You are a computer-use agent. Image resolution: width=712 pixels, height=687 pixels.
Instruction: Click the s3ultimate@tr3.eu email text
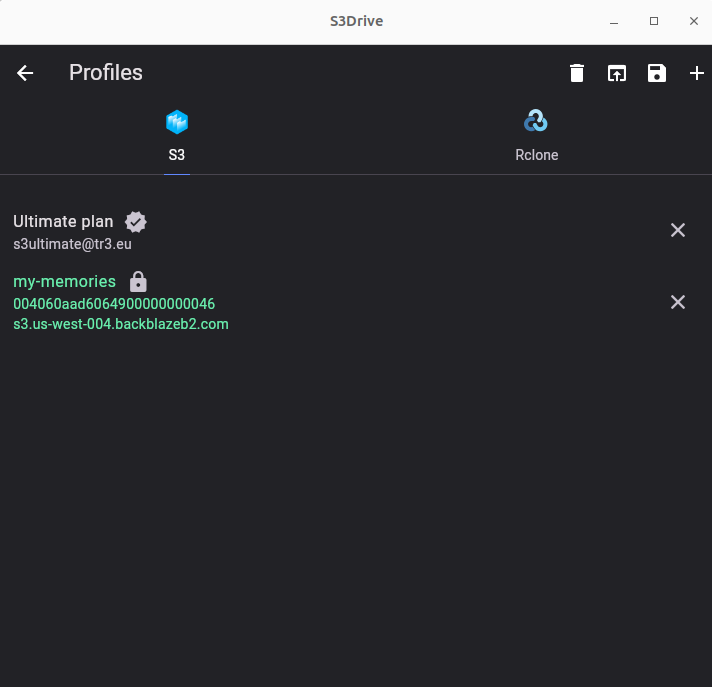pyautogui.click(x=72, y=244)
